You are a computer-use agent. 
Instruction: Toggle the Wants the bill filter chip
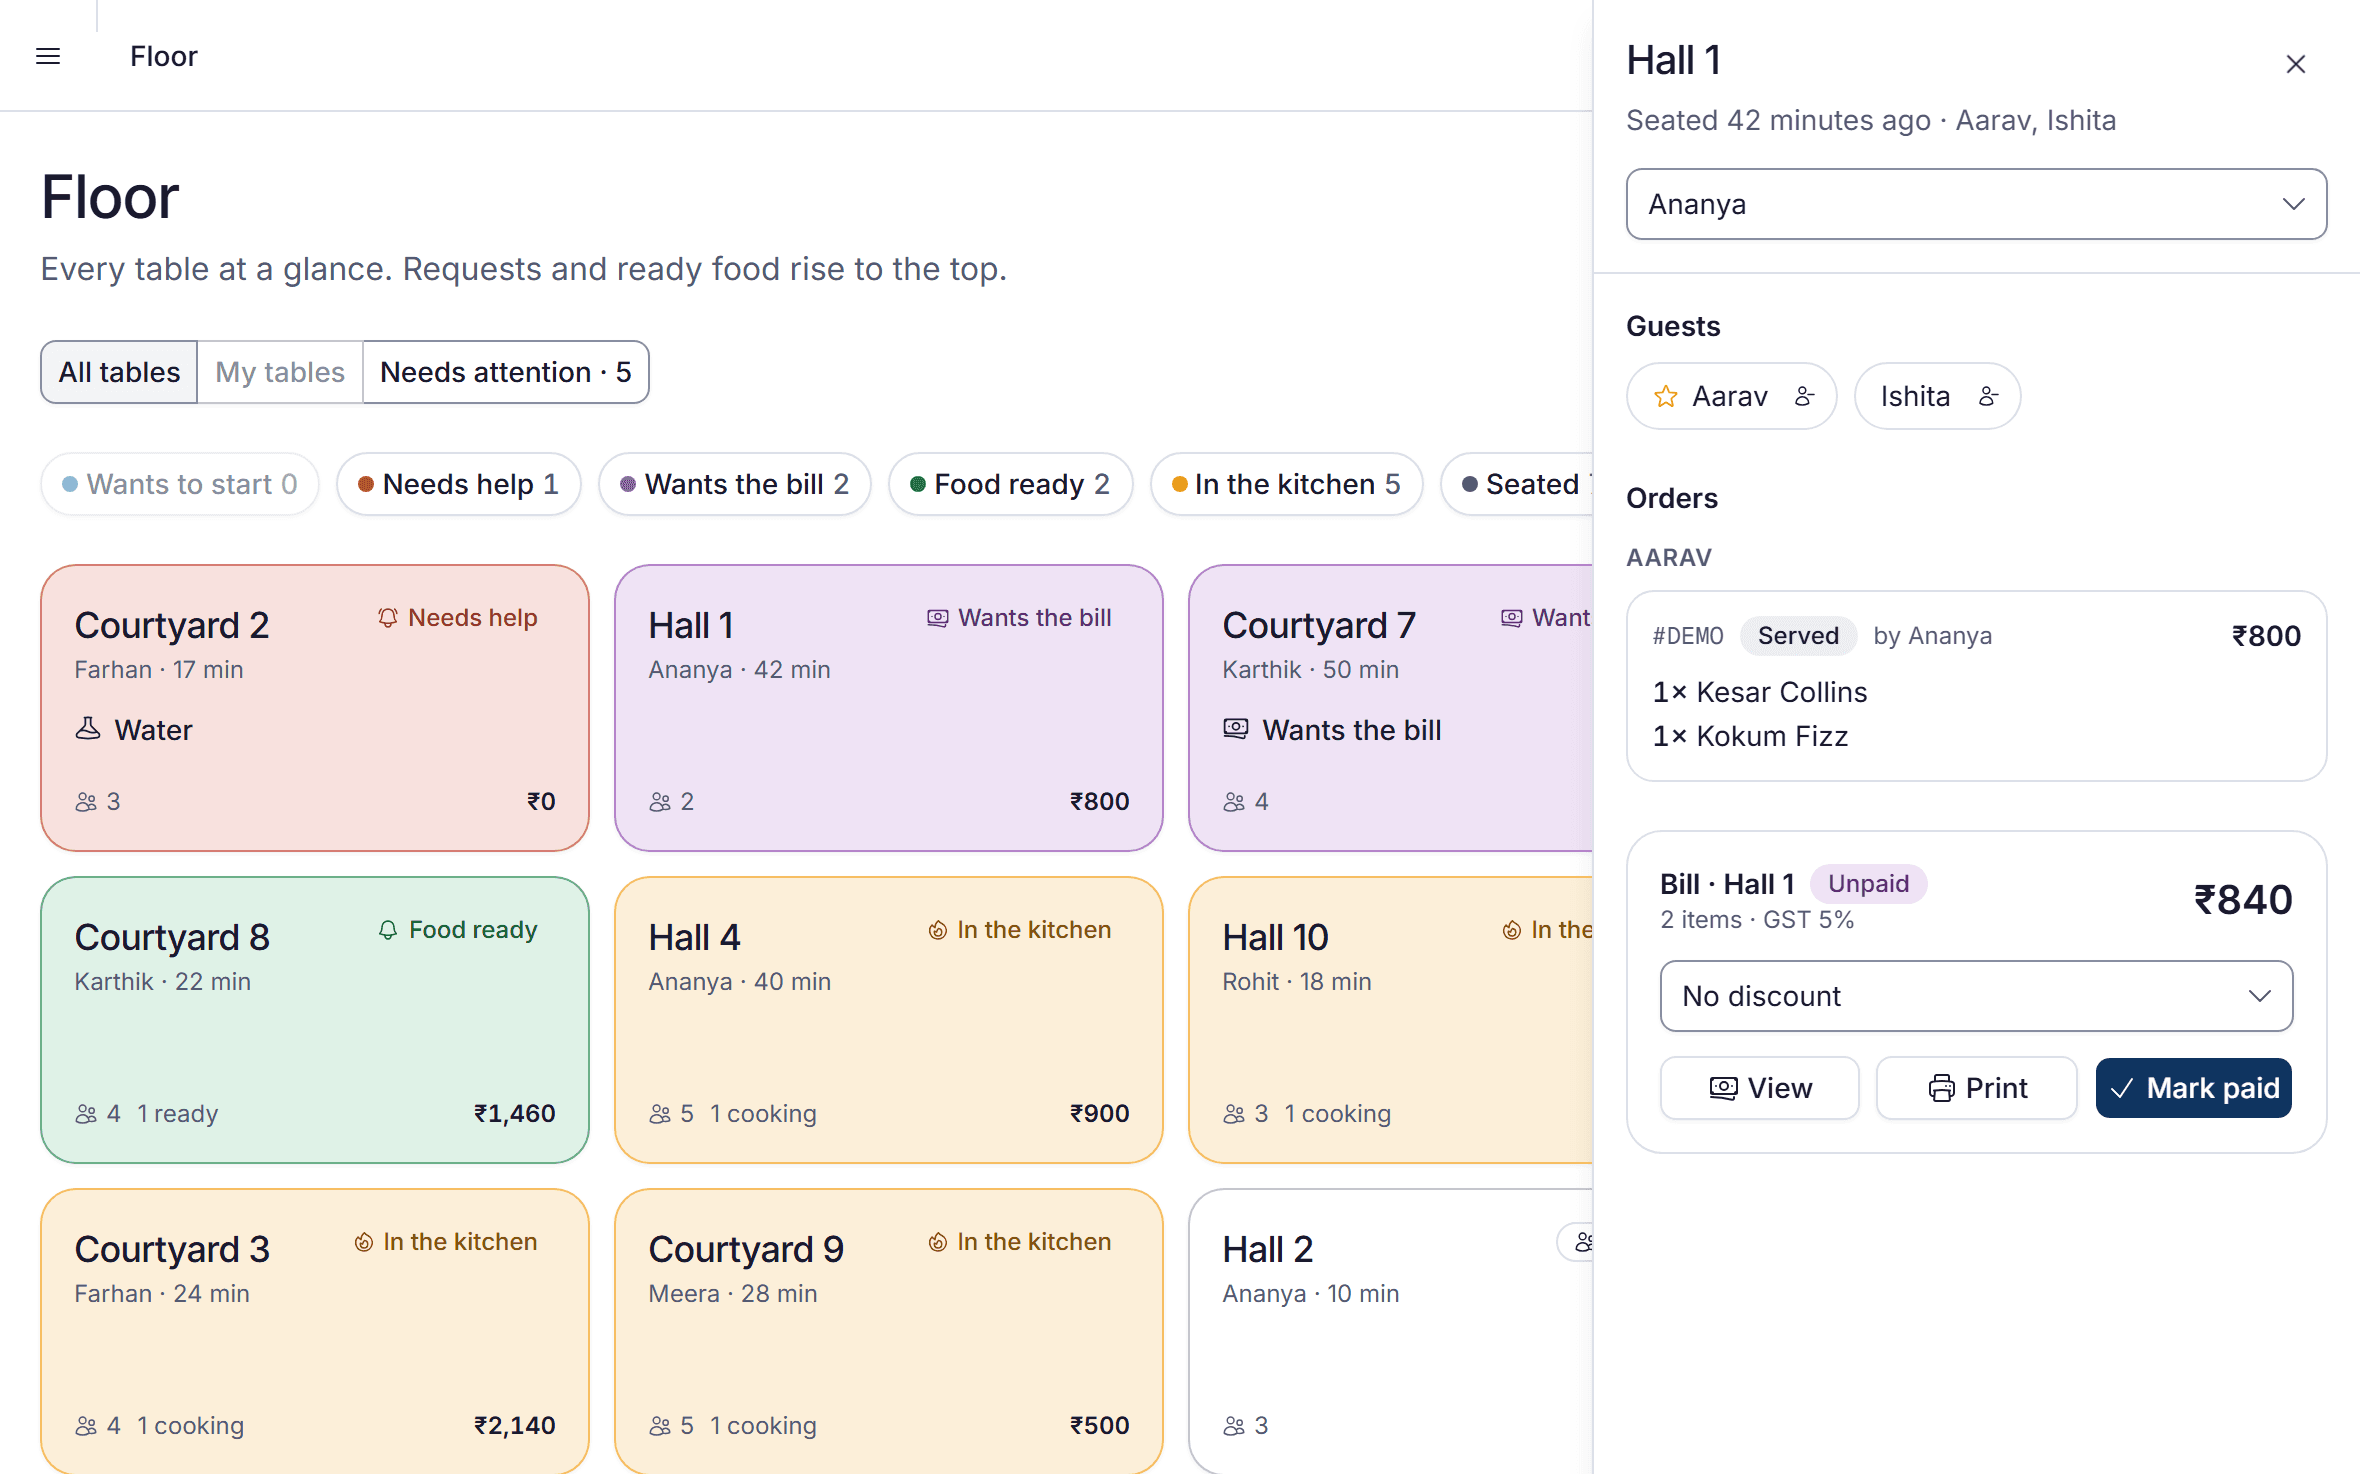pyautogui.click(x=735, y=484)
